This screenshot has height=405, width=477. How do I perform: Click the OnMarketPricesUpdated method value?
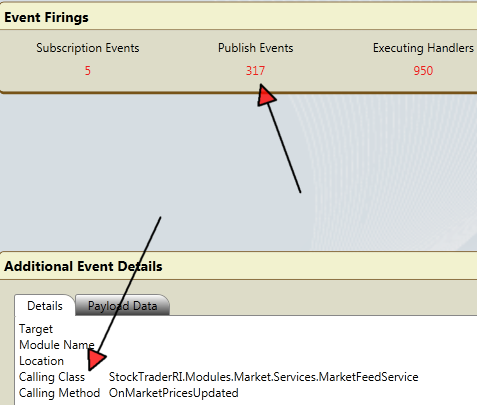[173, 393]
